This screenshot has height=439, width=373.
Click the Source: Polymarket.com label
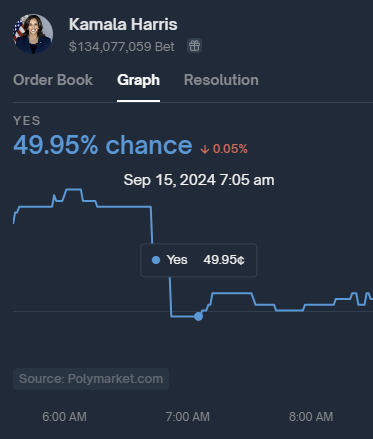click(x=91, y=379)
